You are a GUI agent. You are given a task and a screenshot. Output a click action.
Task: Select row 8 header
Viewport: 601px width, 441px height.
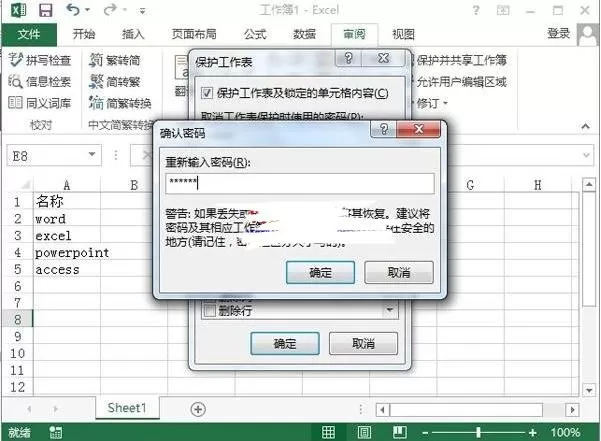[x=18, y=319]
